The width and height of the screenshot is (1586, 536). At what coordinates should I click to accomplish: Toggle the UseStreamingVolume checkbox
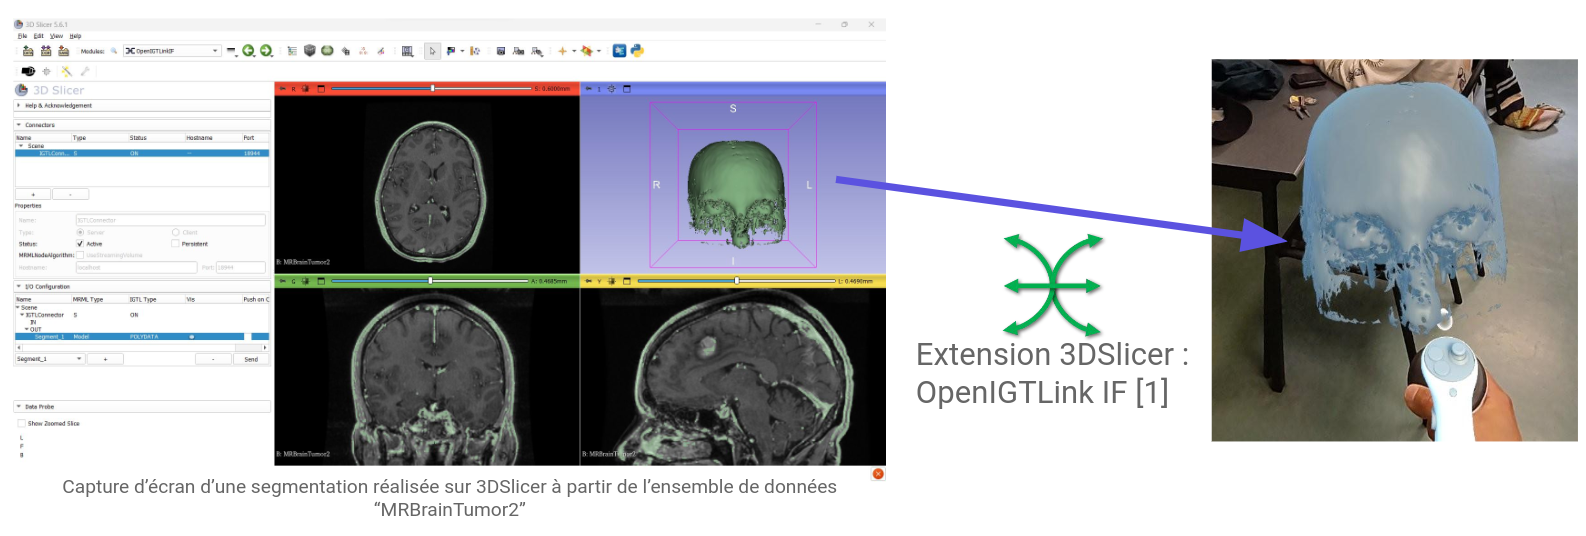(80, 255)
